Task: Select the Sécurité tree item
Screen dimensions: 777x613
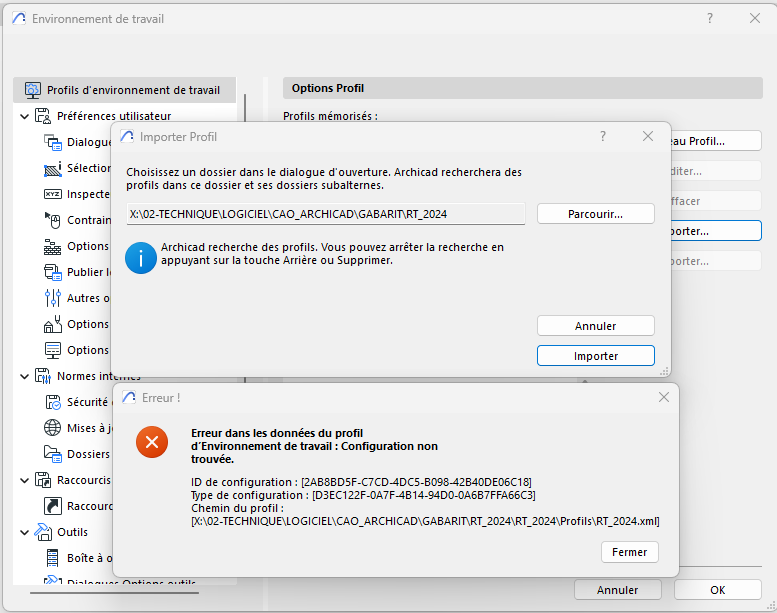Action: coord(88,402)
